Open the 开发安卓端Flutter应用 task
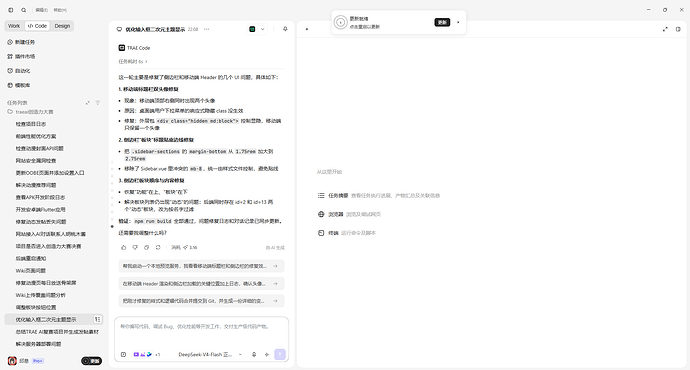 pos(40,209)
